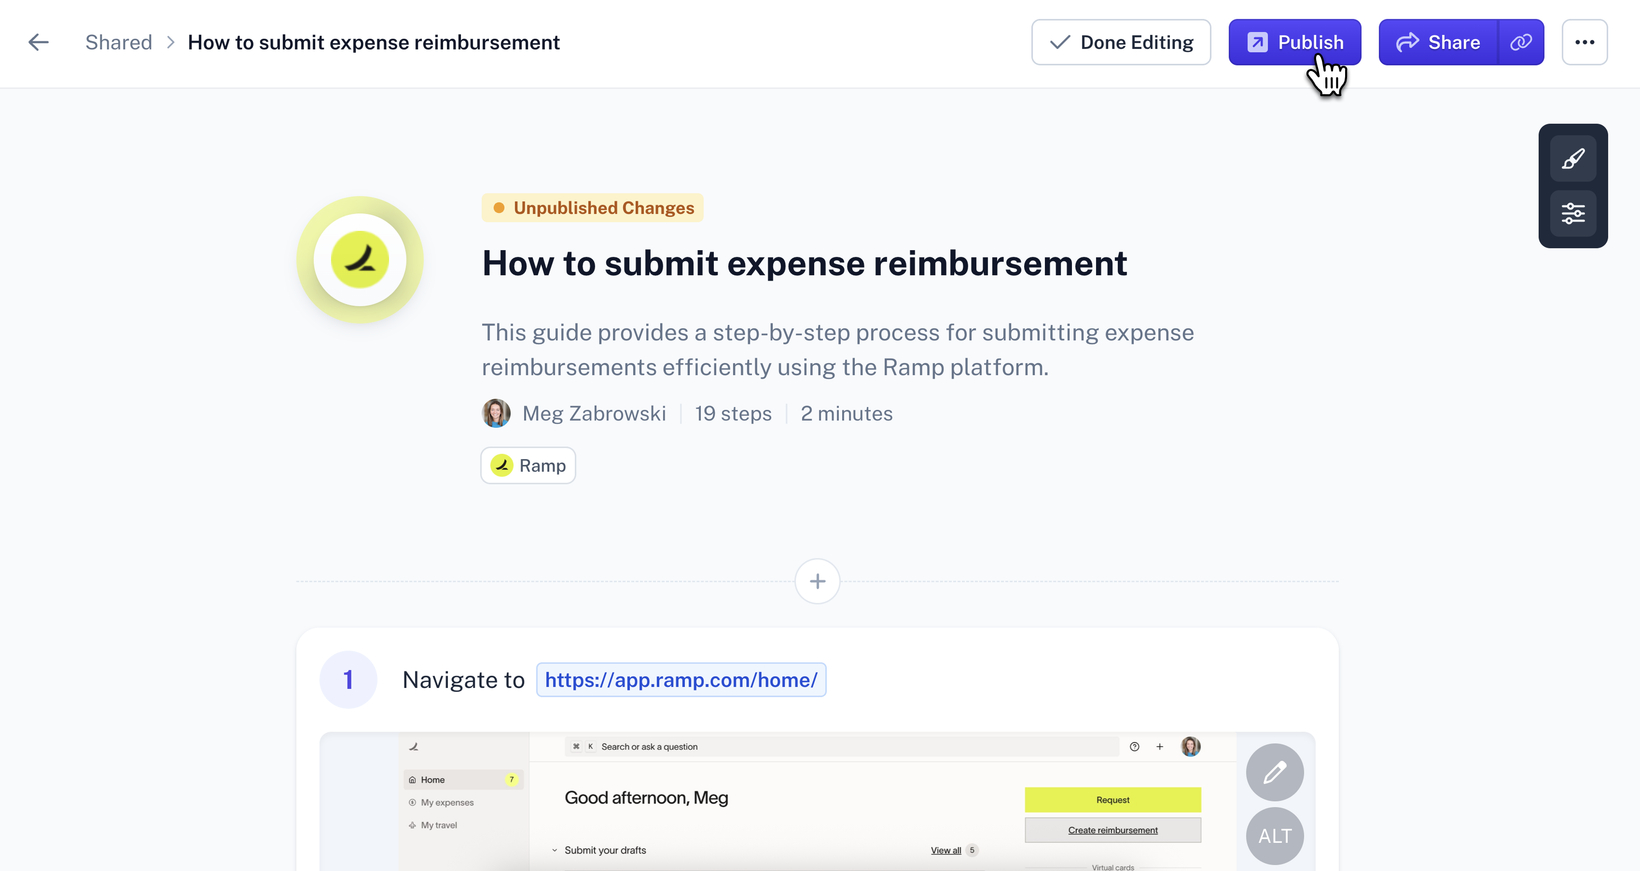Click Meg Zabrowski's author avatar
1640x871 pixels.
point(496,413)
